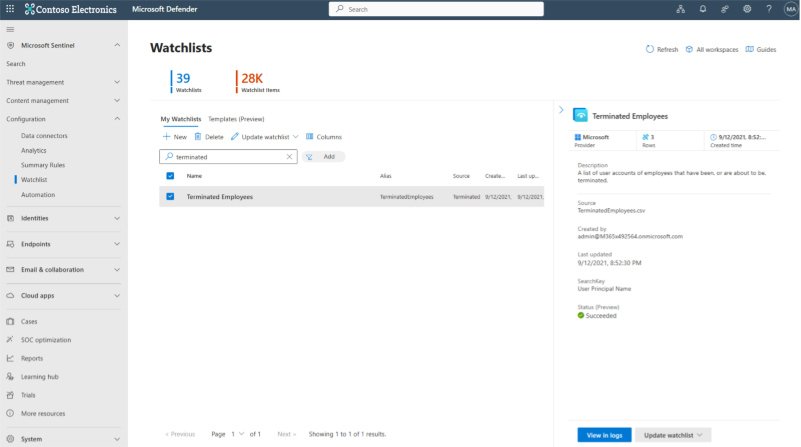
Task: Sort by the Name column header
Action: click(194, 176)
